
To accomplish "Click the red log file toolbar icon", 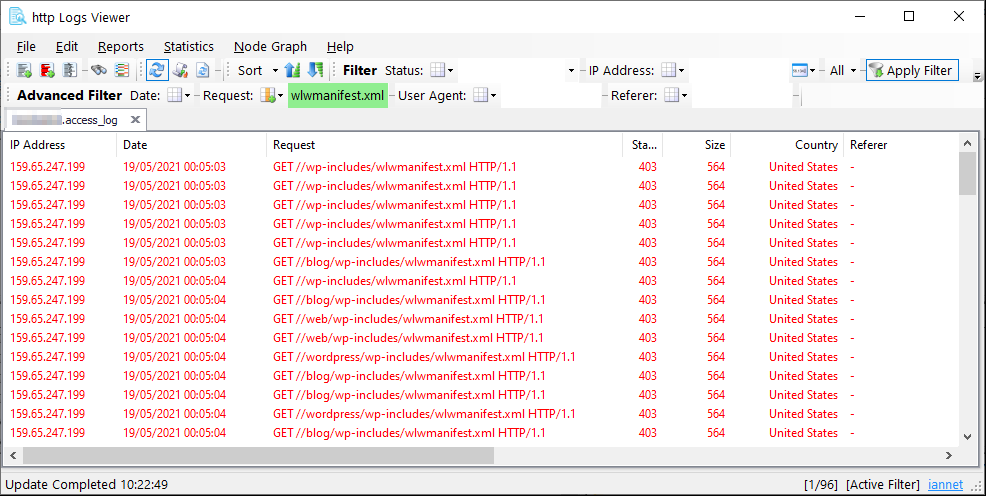I will click(x=46, y=71).
